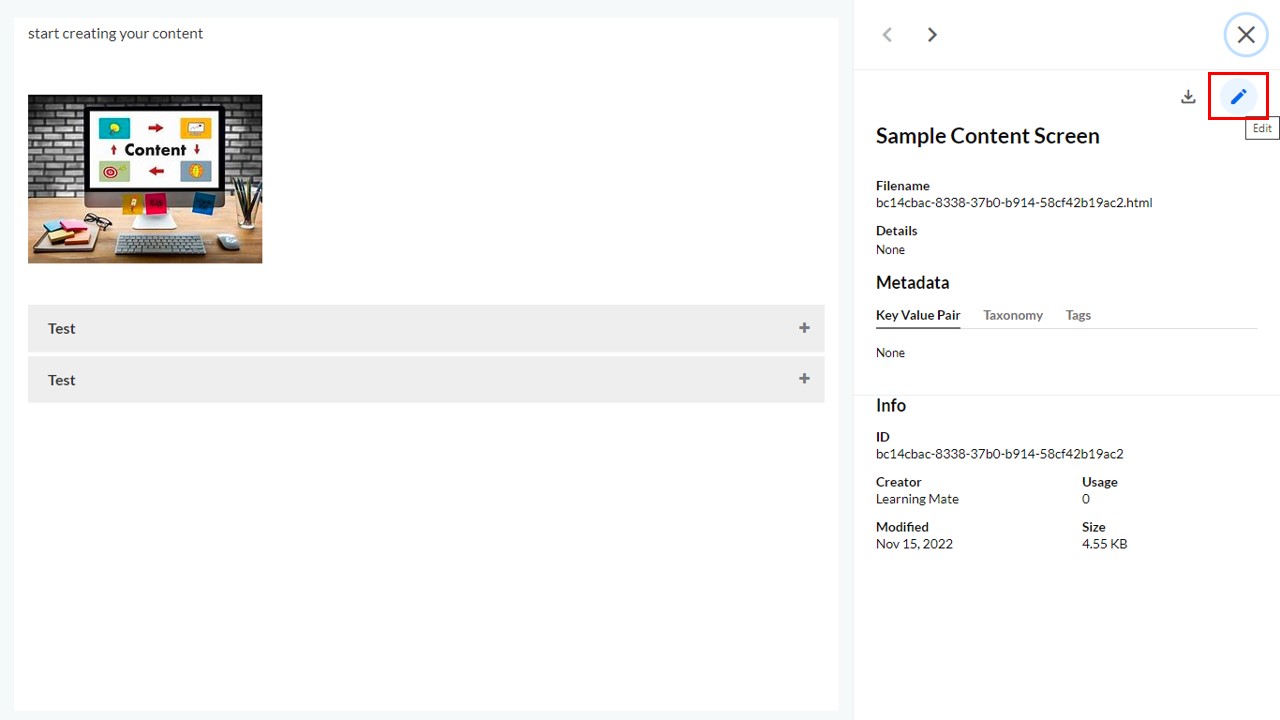The height and width of the screenshot is (720, 1280).
Task: Click the Metadata section heading
Action: [x=913, y=283]
